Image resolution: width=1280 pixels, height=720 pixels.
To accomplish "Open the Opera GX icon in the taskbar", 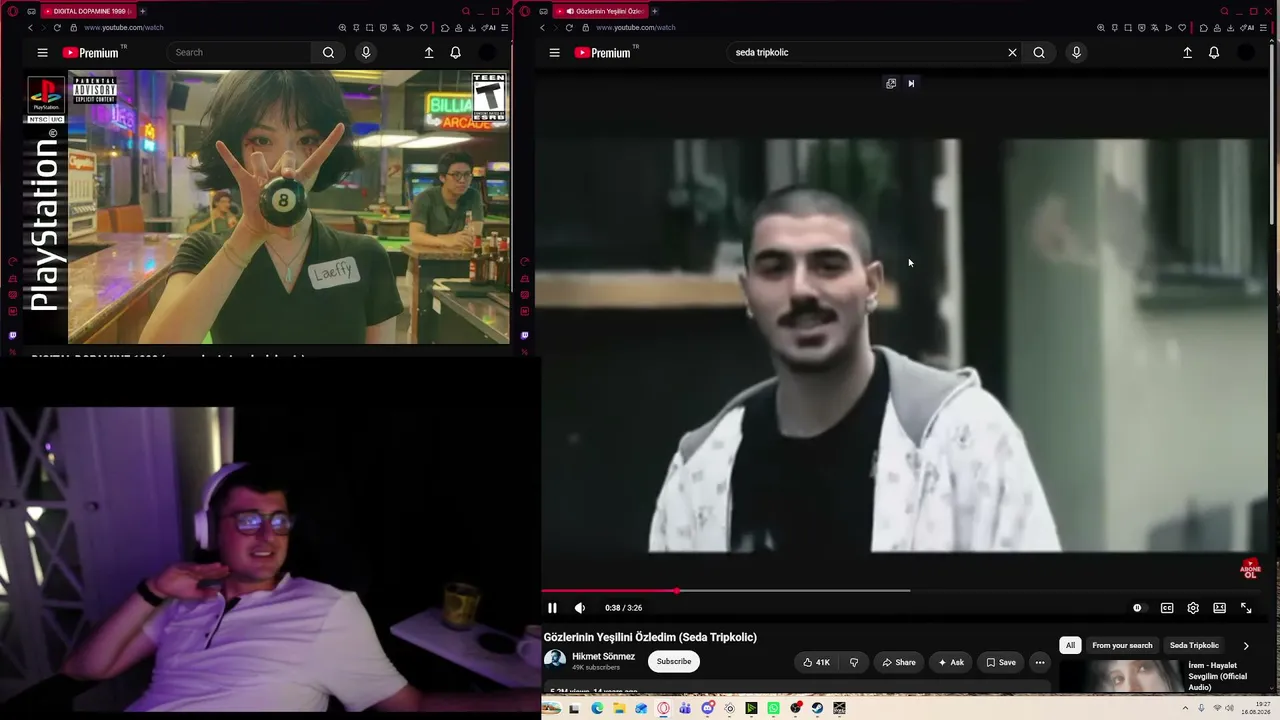I will (663, 708).
